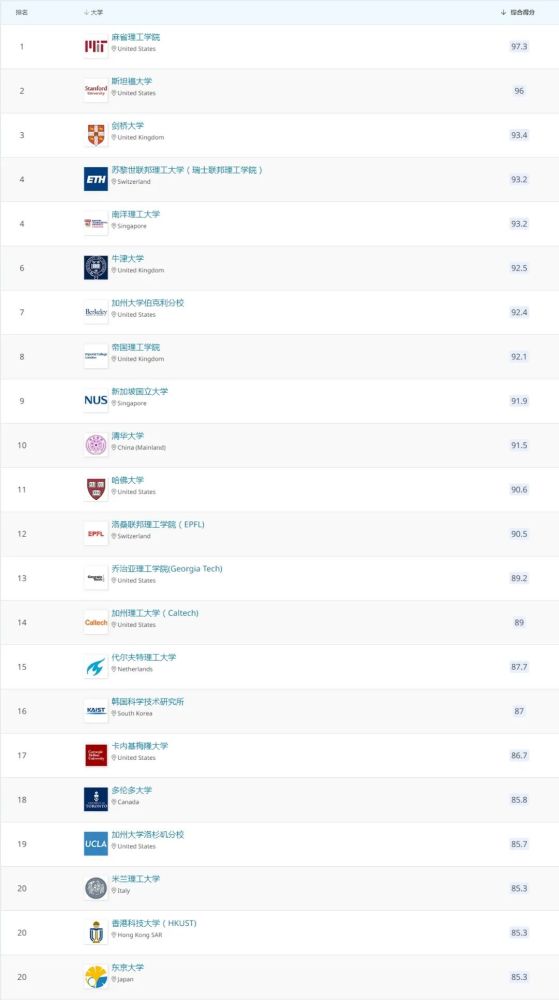Select the Caltech logo
Viewport: 559px width, 1000px height.
(96, 622)
